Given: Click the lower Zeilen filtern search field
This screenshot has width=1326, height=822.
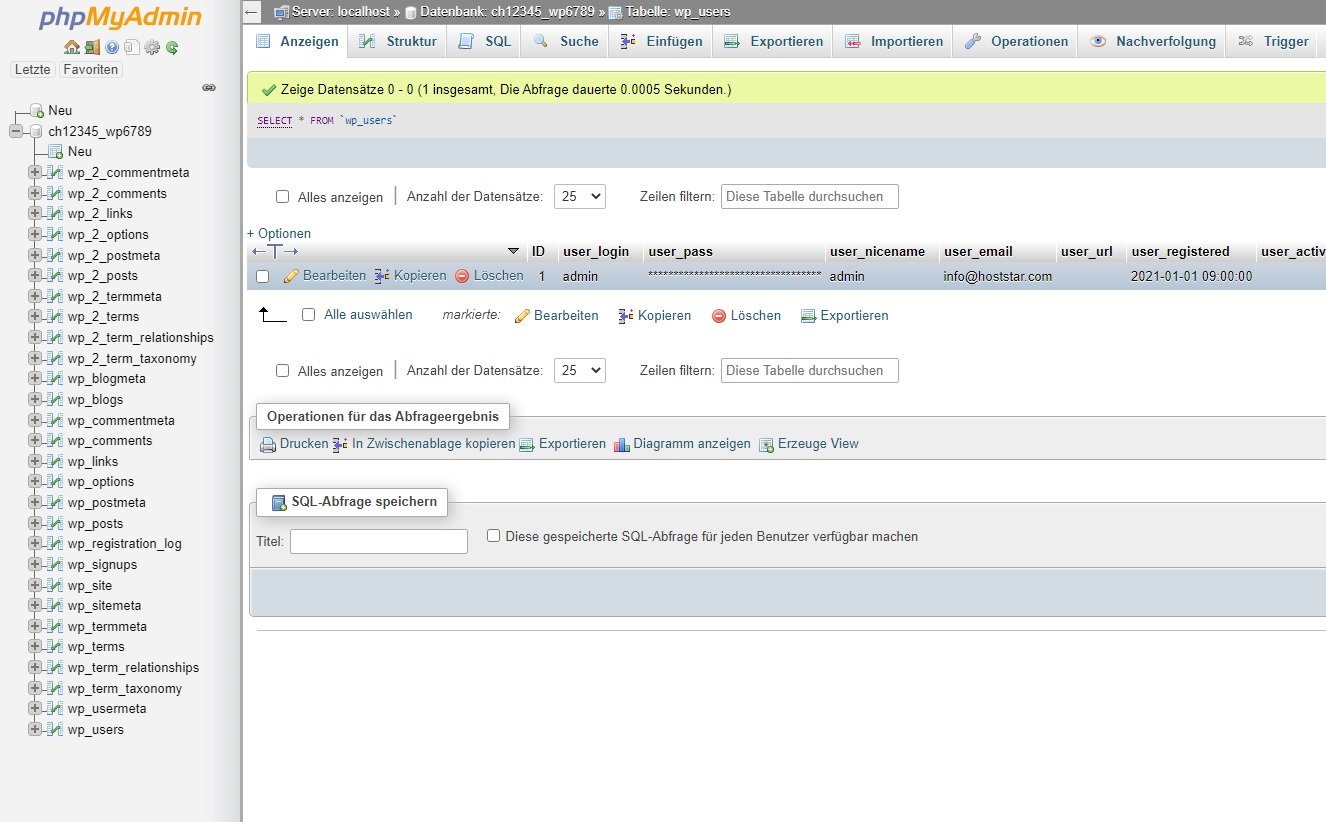Looking at the screenshot, I should coord(810,371).
